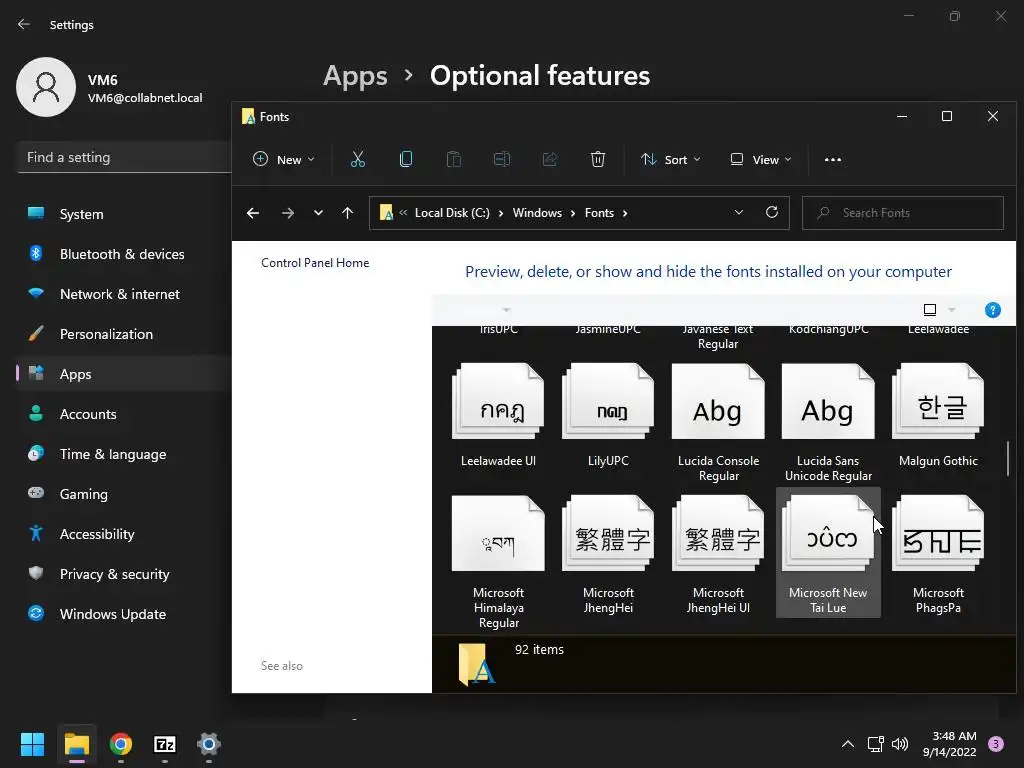
Task: Open the Sort dropdown
Action: [671, 159]
